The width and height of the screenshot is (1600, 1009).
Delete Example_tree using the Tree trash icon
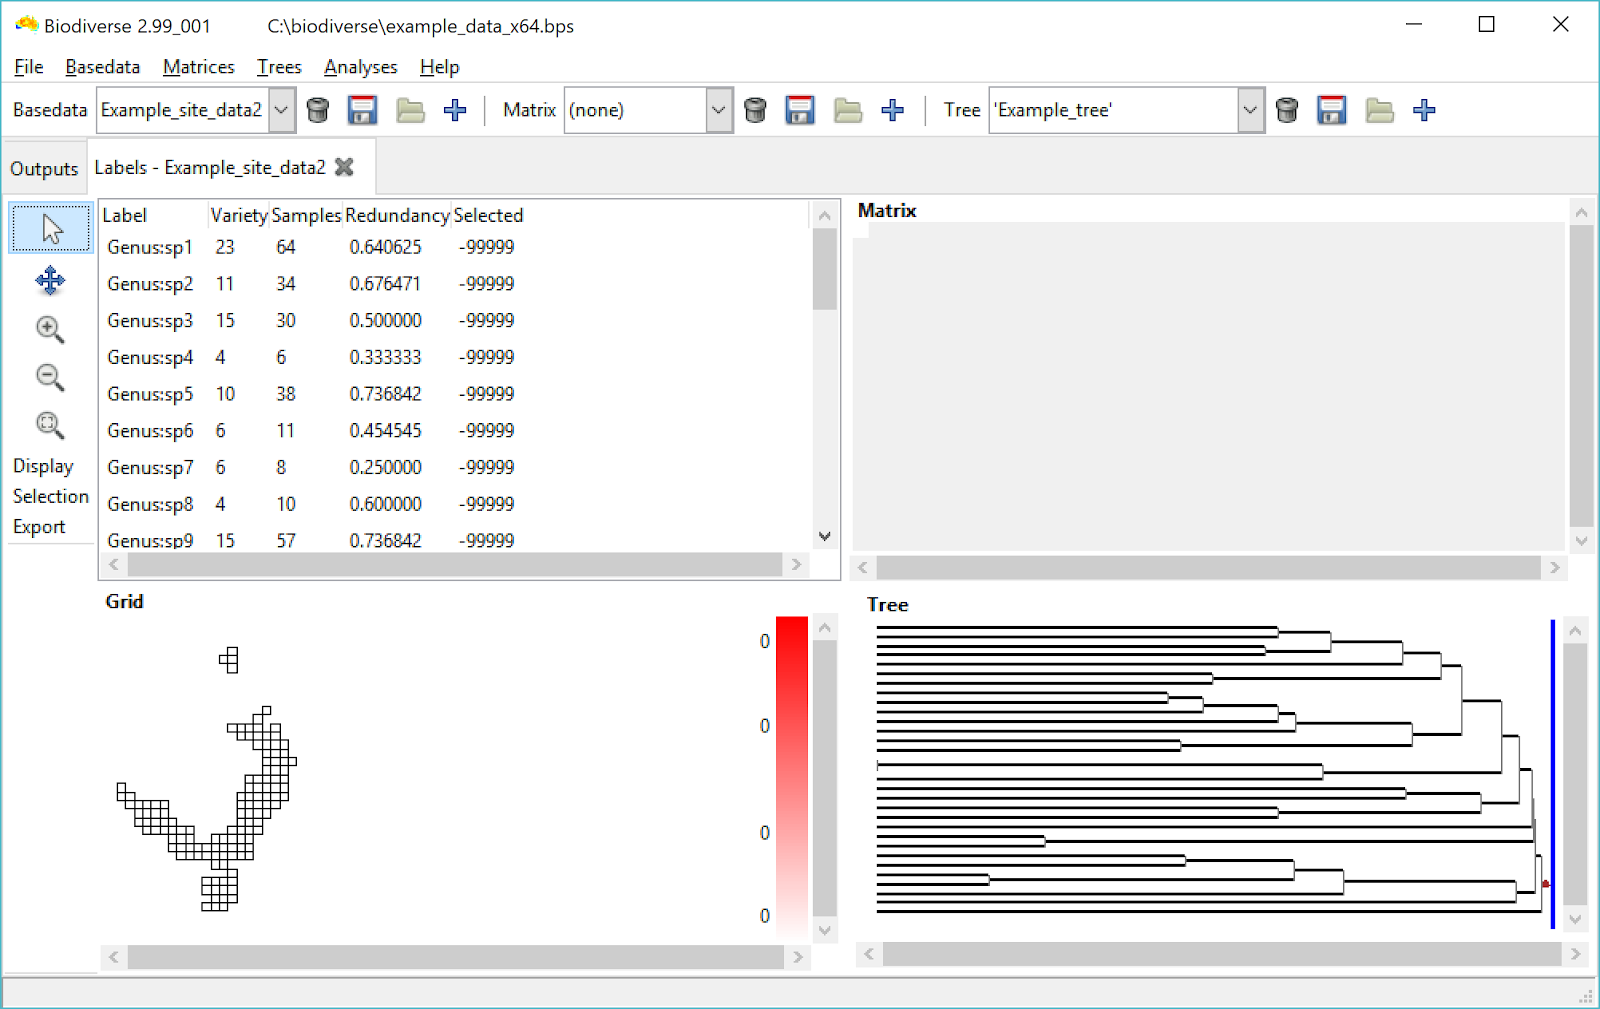tap(1287, 110)
